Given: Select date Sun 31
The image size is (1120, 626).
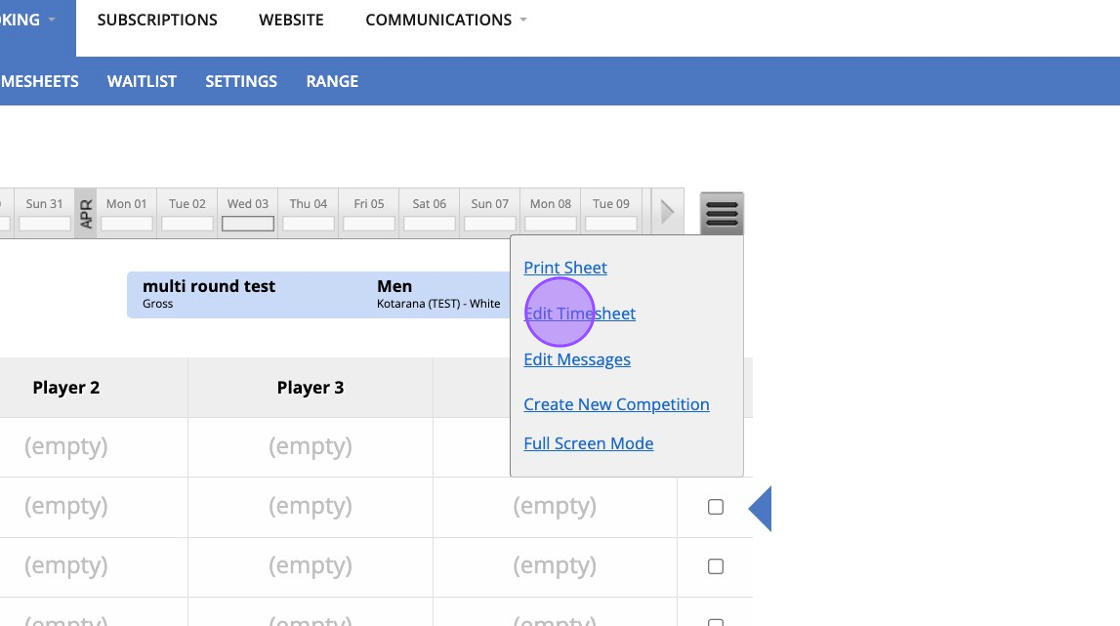Looking at the screenshot, I should [44, 213].
